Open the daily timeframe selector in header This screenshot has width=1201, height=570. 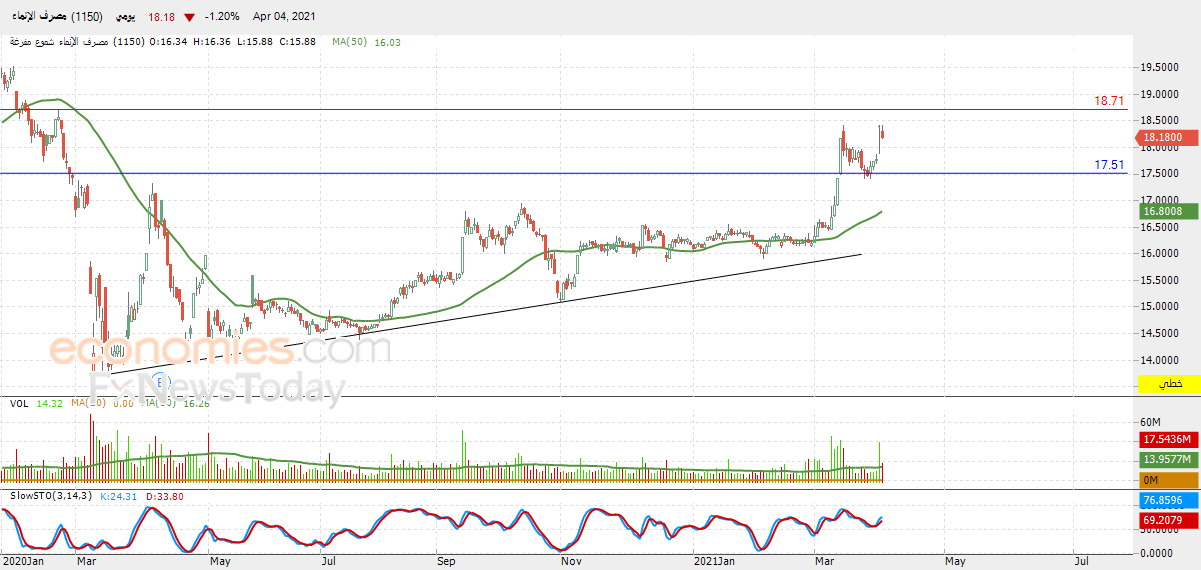pyautogui.click(x=124, y=17)
